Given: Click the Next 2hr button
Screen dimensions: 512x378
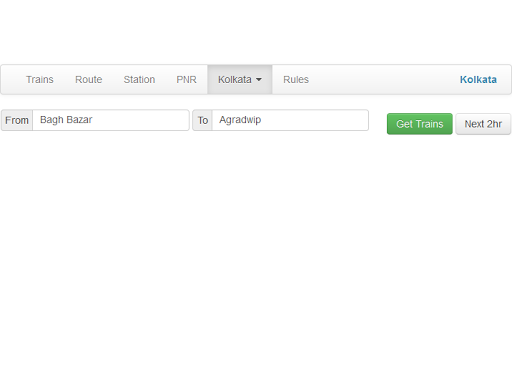Looking at the screenshot, I should (x=483, y=124).
